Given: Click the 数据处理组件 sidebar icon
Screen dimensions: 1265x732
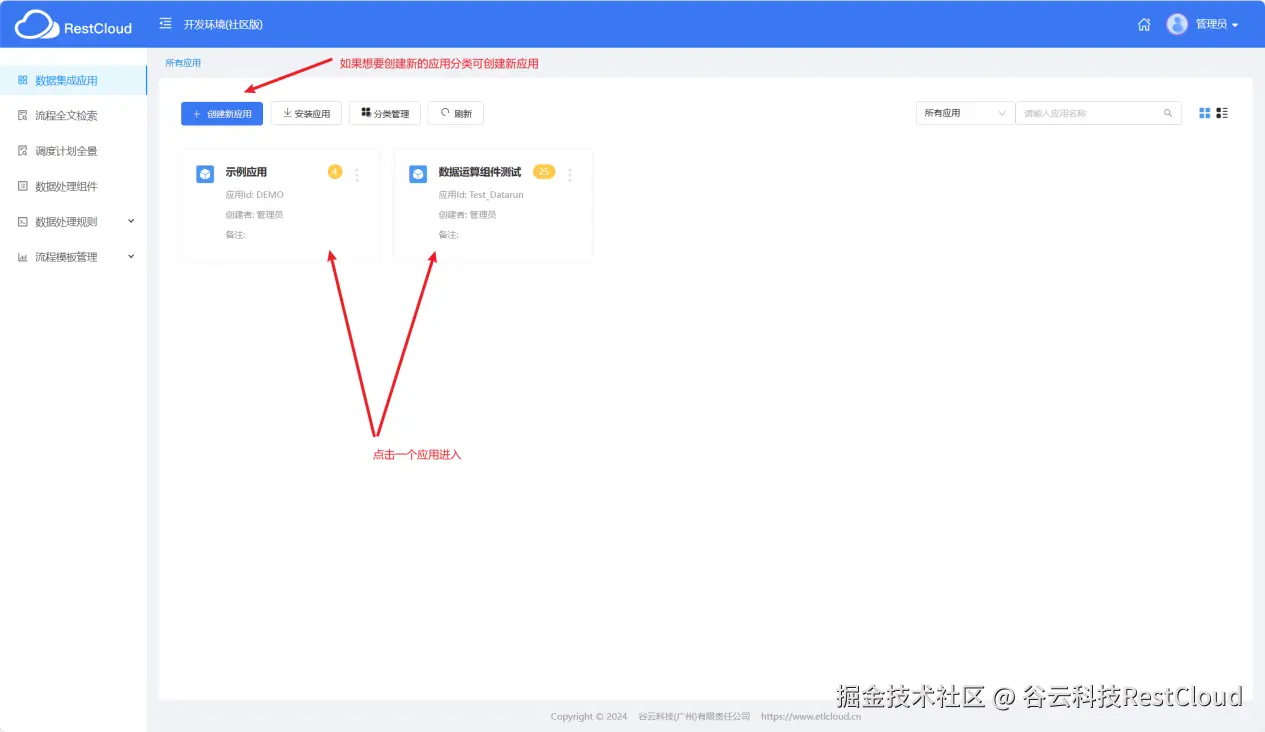Looking at the screenshot, I should [23, 186].
